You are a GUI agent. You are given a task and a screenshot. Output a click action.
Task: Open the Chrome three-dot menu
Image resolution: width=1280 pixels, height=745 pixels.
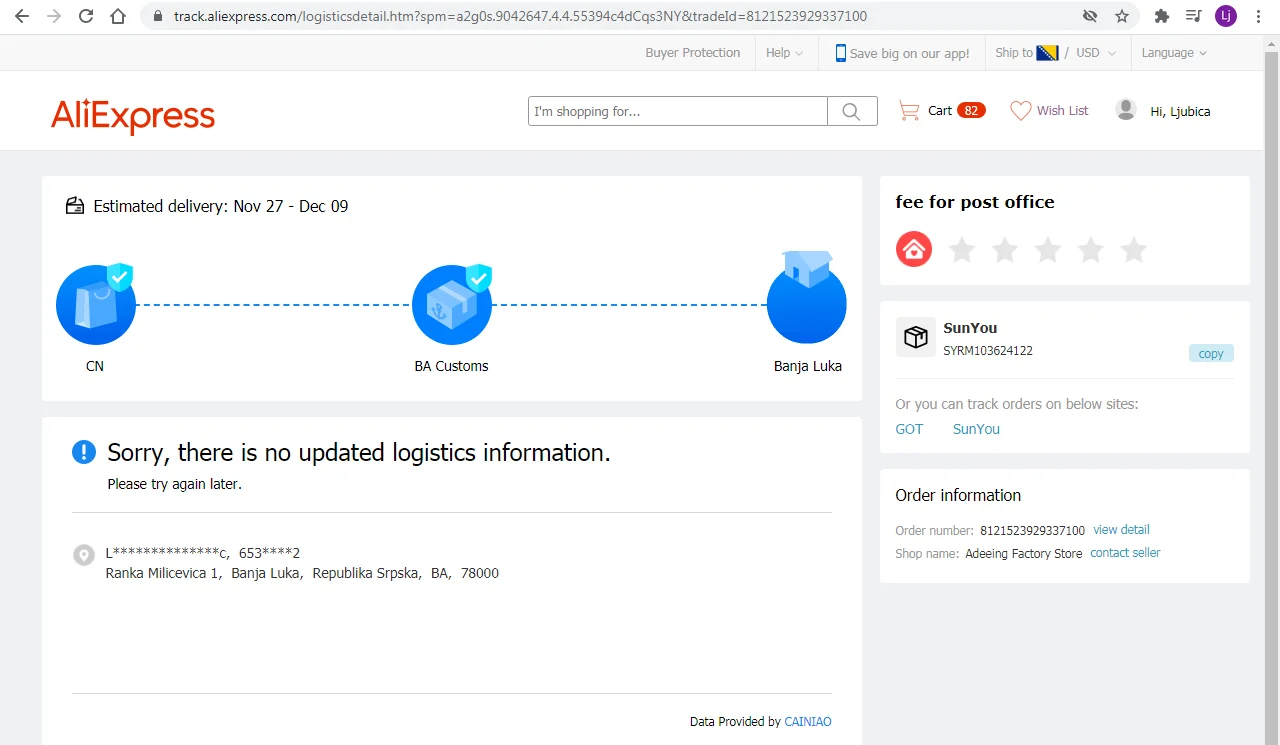coord(1258,16)
